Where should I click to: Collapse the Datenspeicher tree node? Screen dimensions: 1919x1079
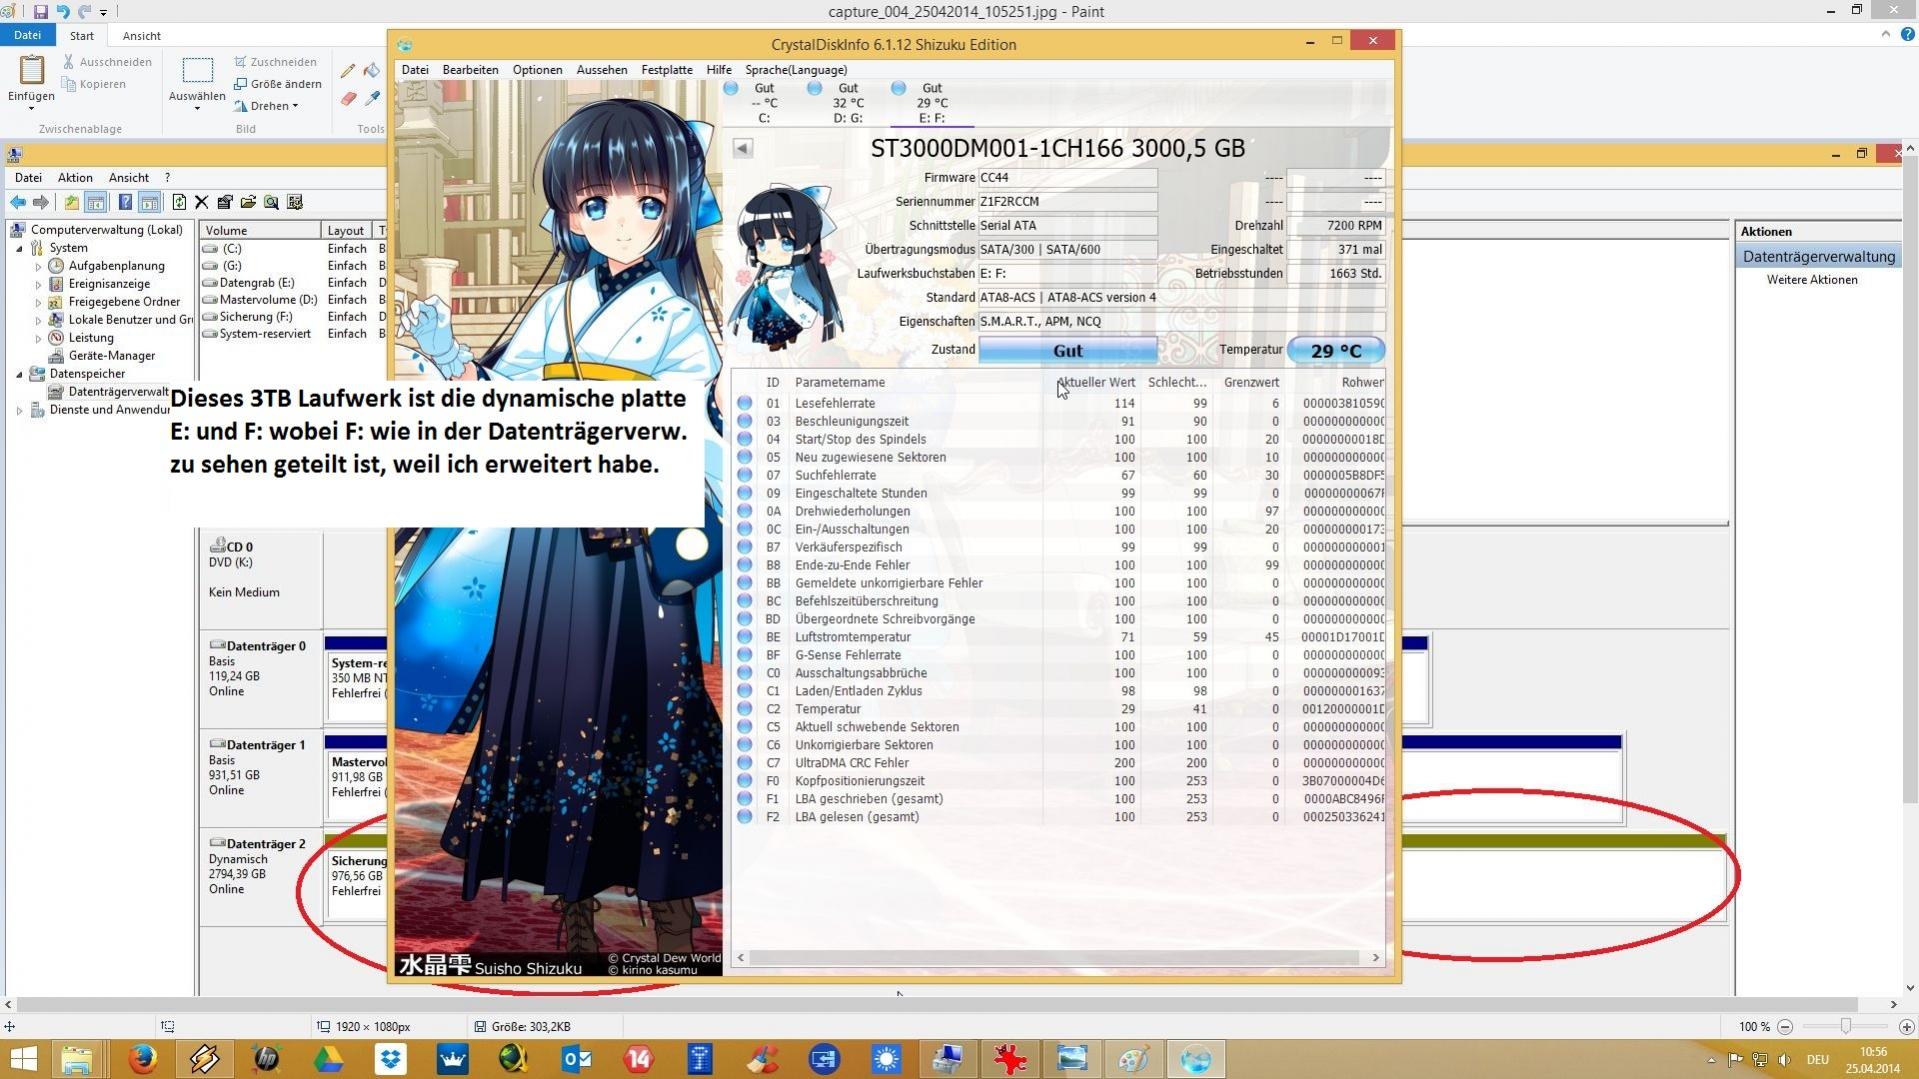19,375
